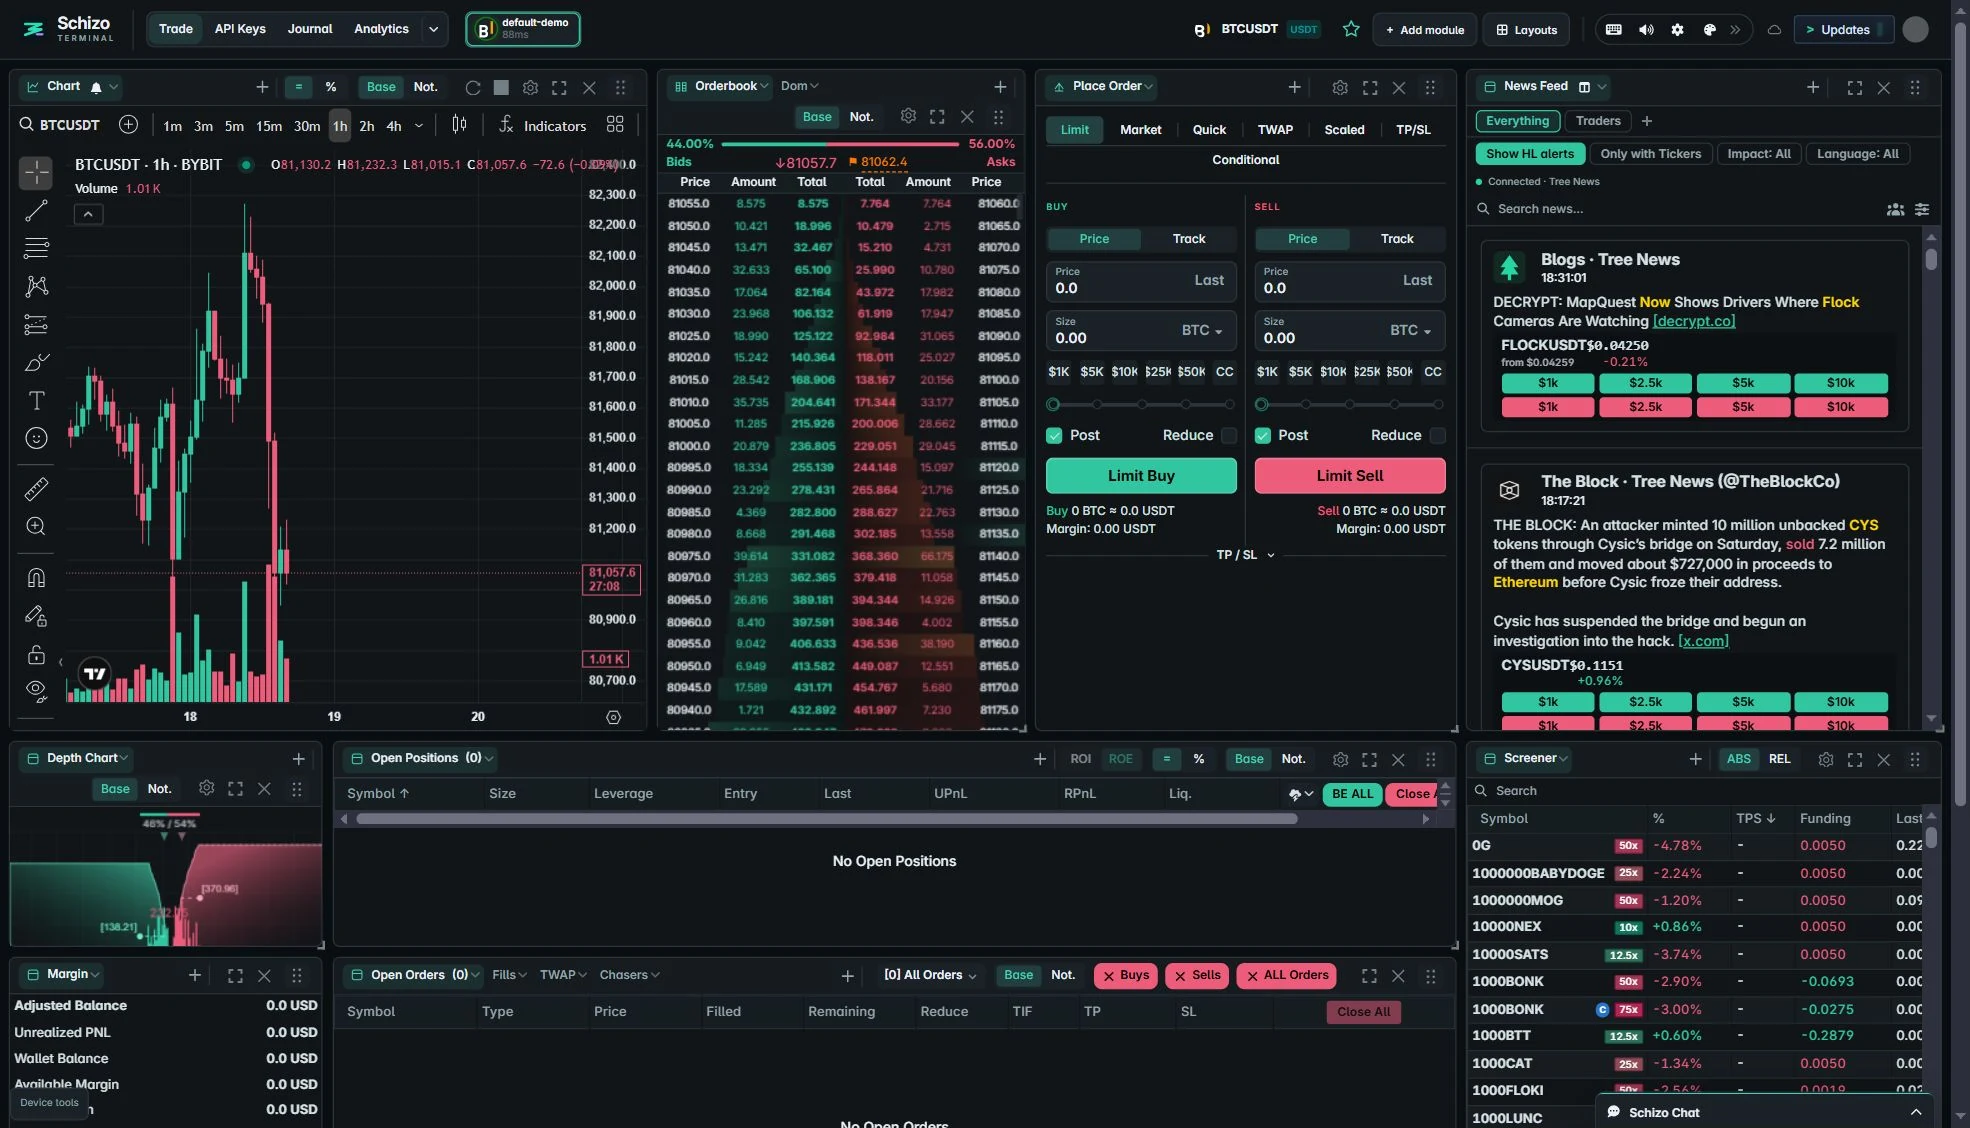Open global settings gear in top bar
The height and width of the screenshot is (1128, 1970).
coord(1678,29)
